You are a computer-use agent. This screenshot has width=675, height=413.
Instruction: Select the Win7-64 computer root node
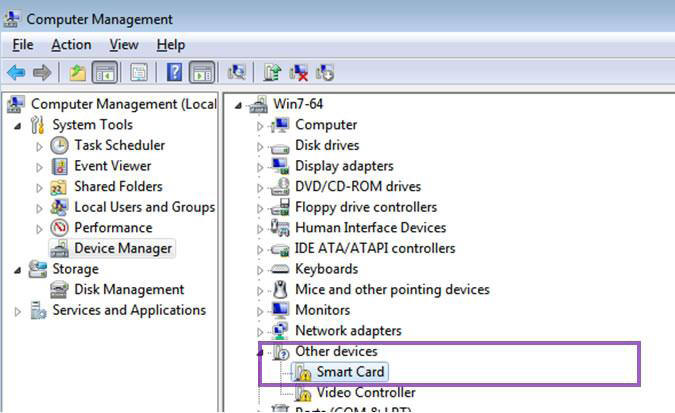pyautogui.click(x=298, y=104)
